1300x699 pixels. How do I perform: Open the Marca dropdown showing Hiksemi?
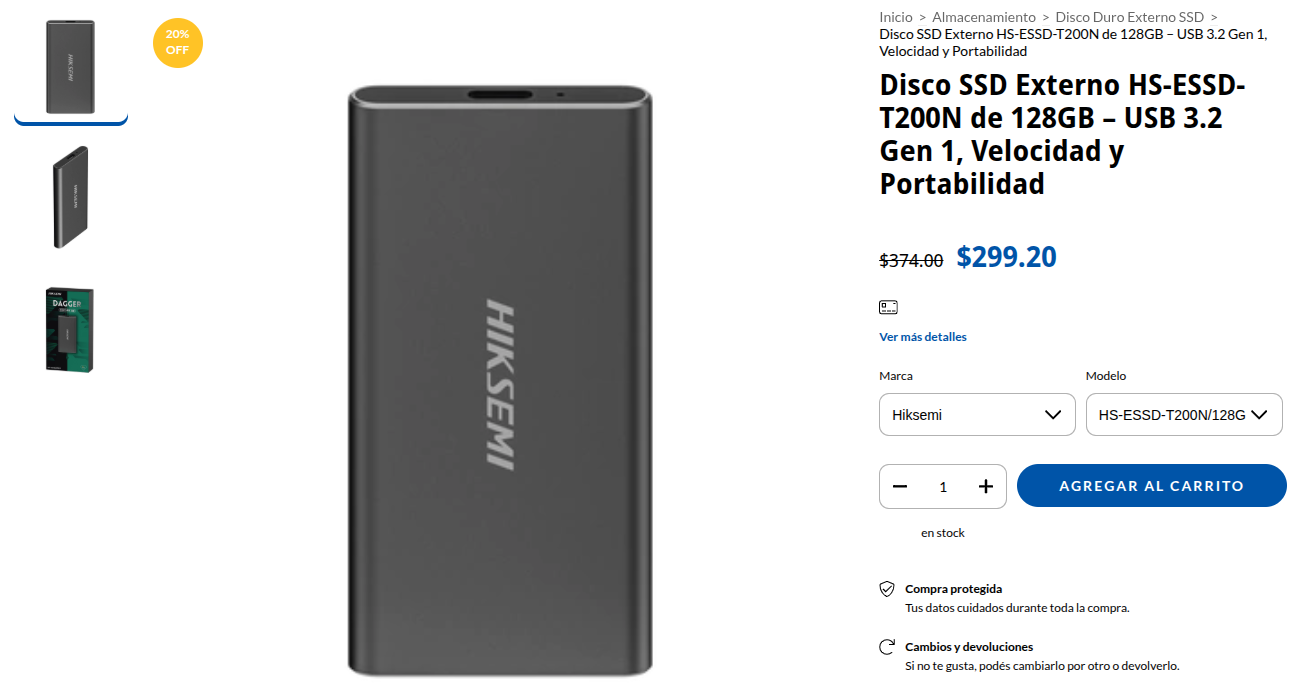pos(976,415)
